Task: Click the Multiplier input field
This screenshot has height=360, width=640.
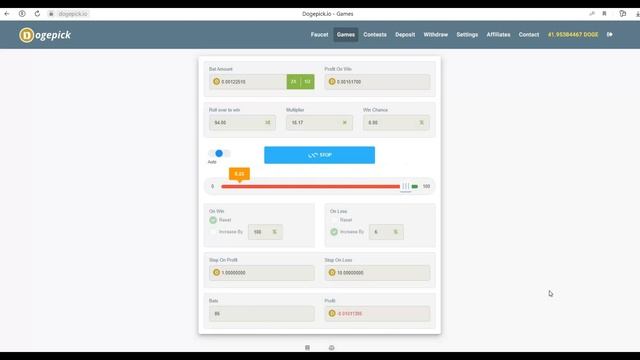Action: click(319, 122)
